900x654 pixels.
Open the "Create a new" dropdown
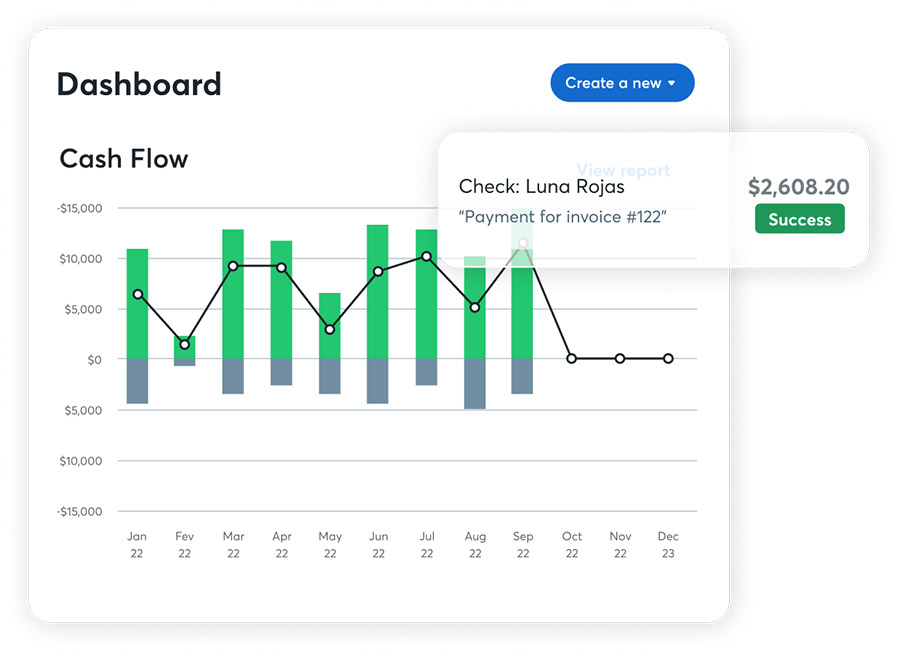pos(622,83)
